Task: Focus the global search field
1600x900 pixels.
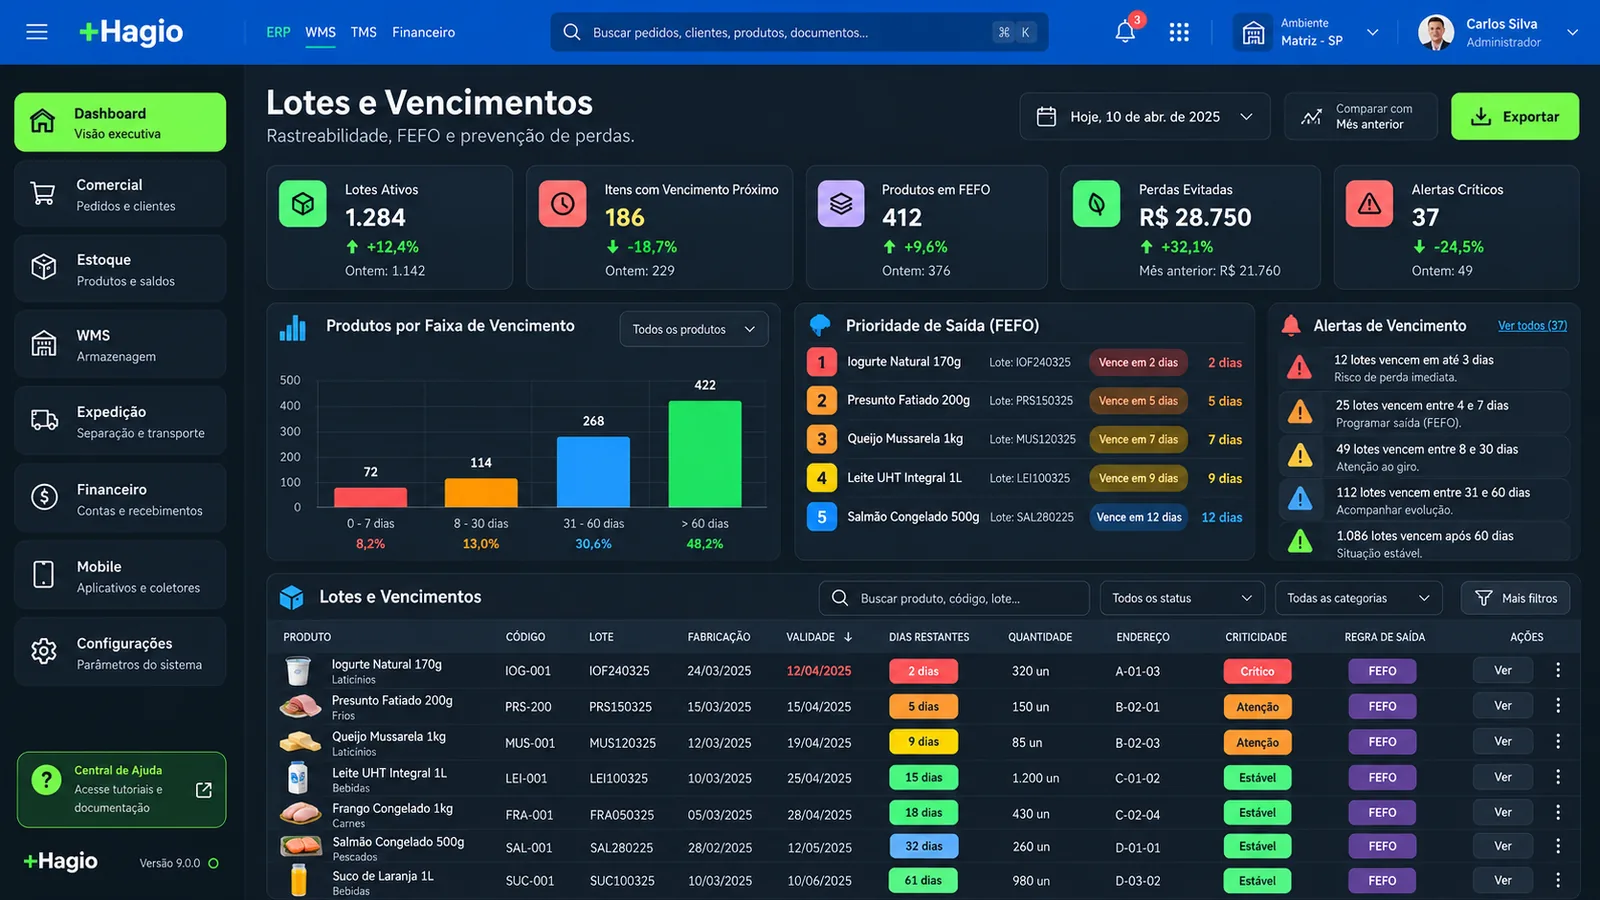Action: 799,32
